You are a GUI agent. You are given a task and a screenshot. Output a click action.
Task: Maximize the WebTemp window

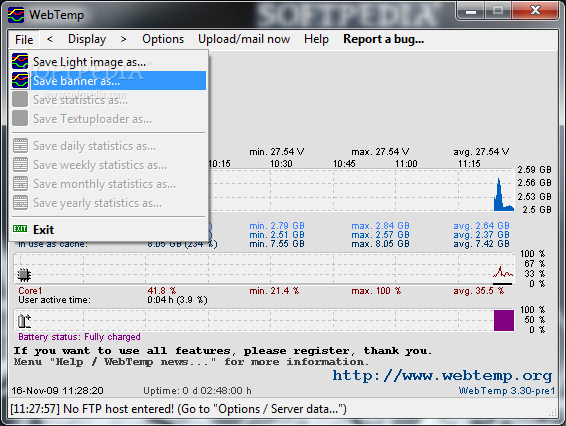(x=498, y=11)
